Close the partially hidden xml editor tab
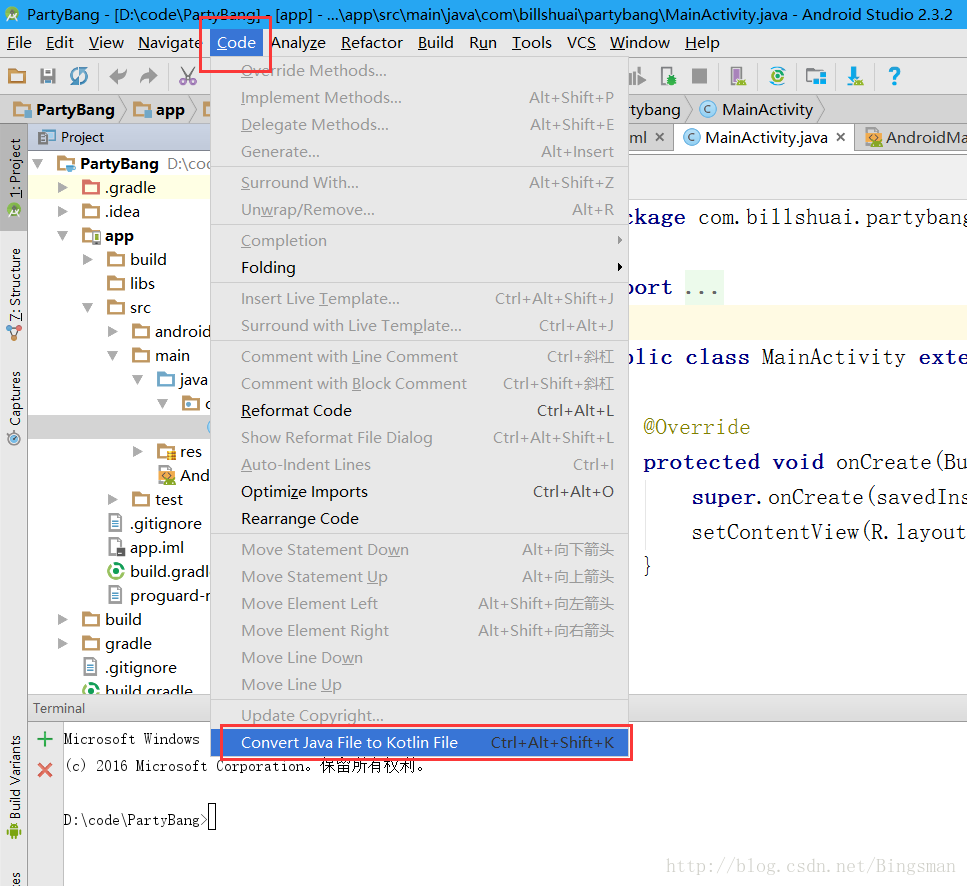The width and height of the screenshot is (967, 886). pos(660,137)
